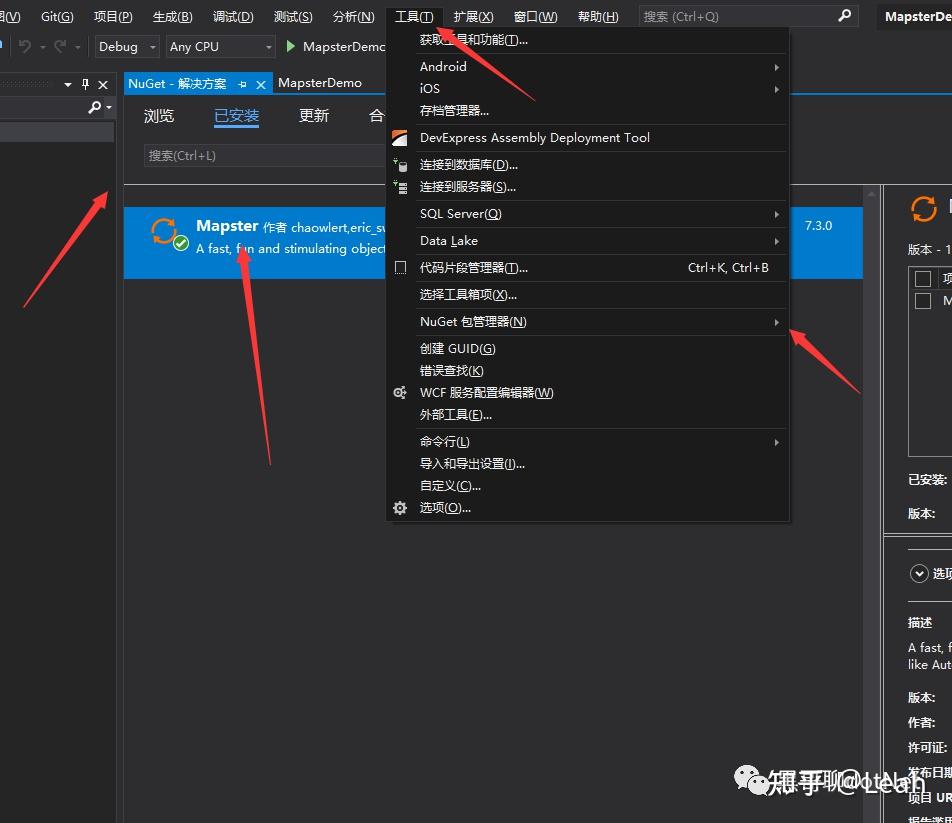Pin the NuGet solution tab

coord(242,84)
